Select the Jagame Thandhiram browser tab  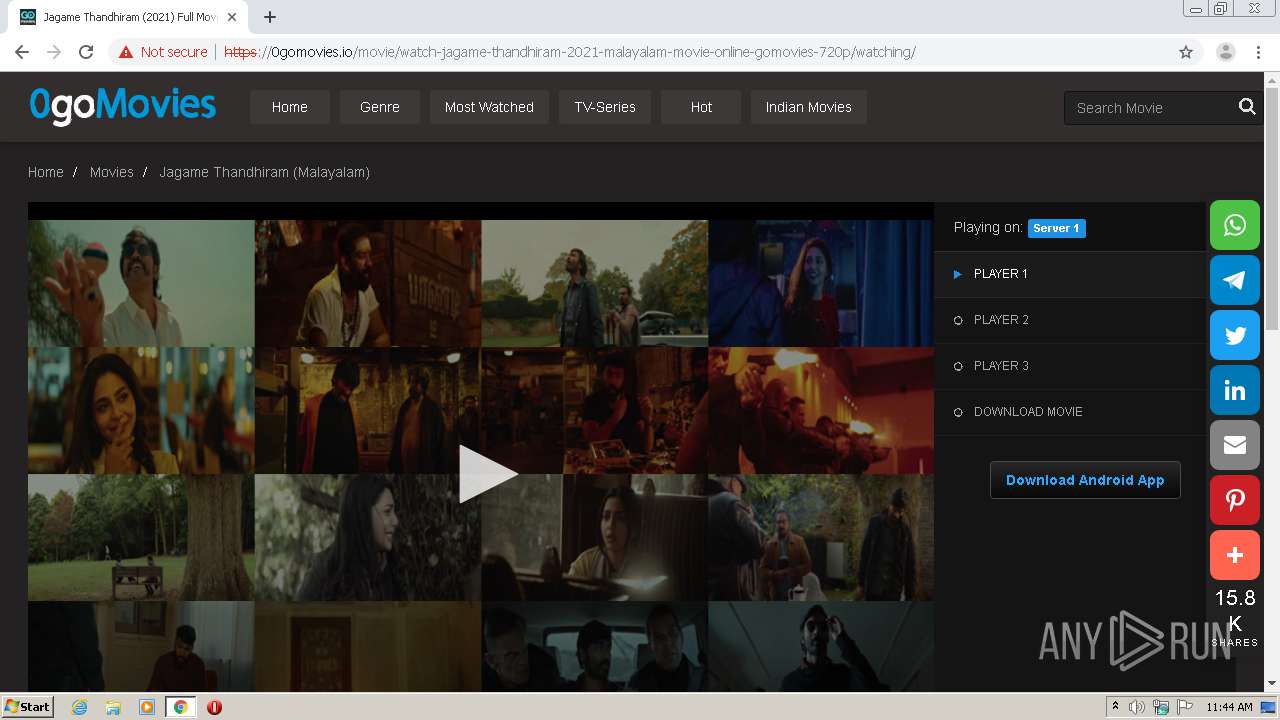[x=130, y=17]
